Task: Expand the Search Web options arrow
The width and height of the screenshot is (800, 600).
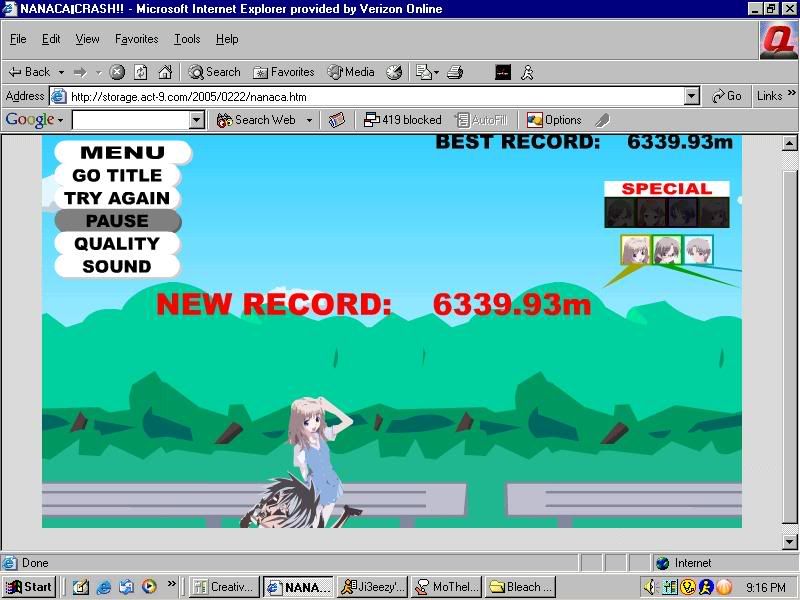Action: pos(309,120)
